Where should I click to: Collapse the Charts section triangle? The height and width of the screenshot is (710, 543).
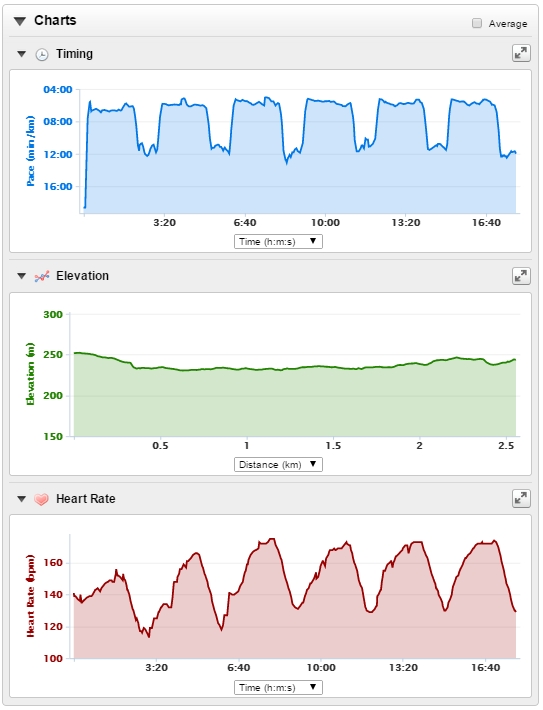pyautogui.click(x=20, y=21)
